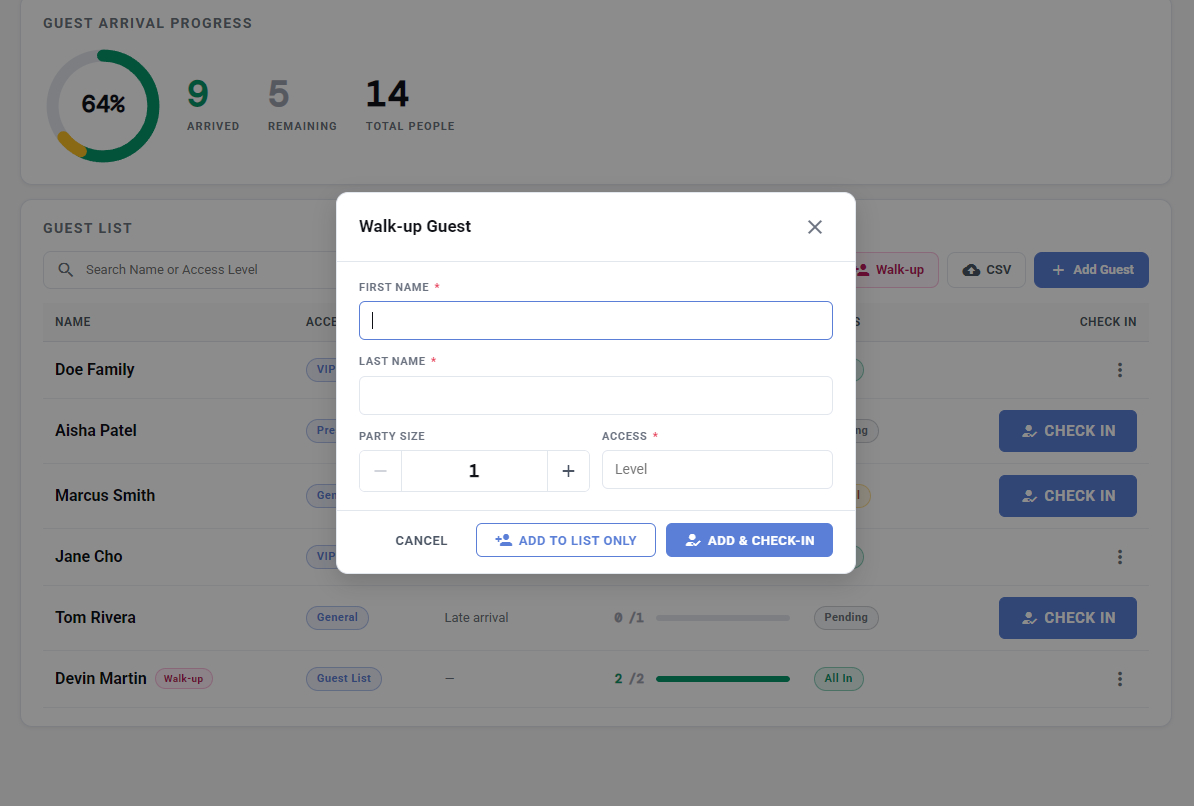Click the First Name input field

point(595,321)
